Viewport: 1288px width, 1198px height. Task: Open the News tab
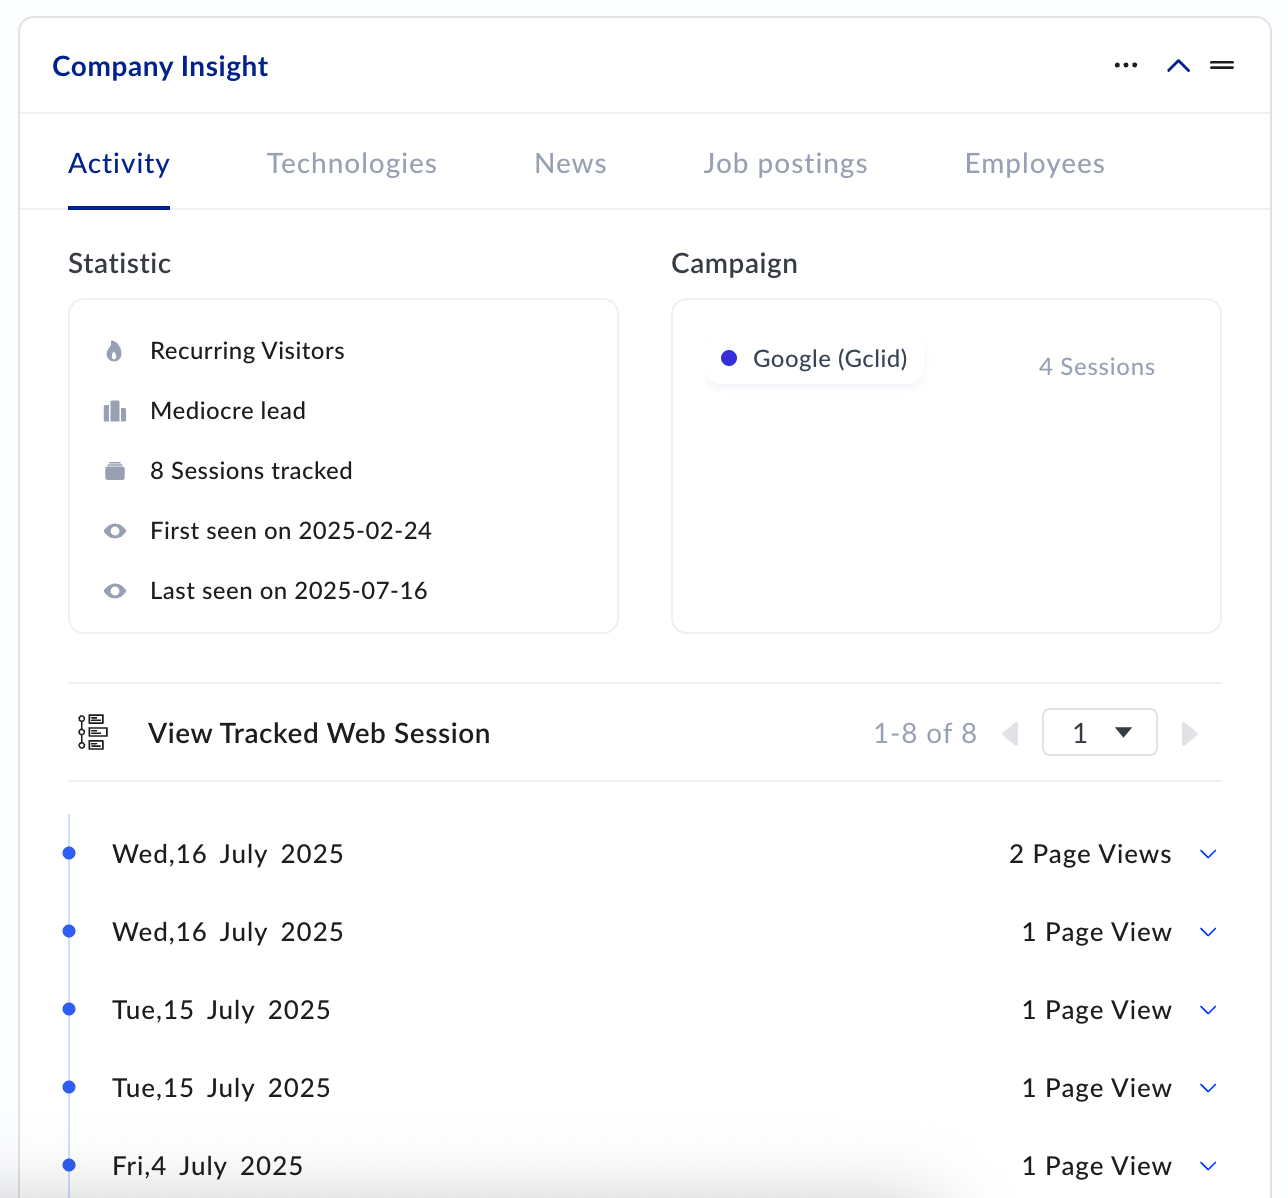tap(571, 163)
